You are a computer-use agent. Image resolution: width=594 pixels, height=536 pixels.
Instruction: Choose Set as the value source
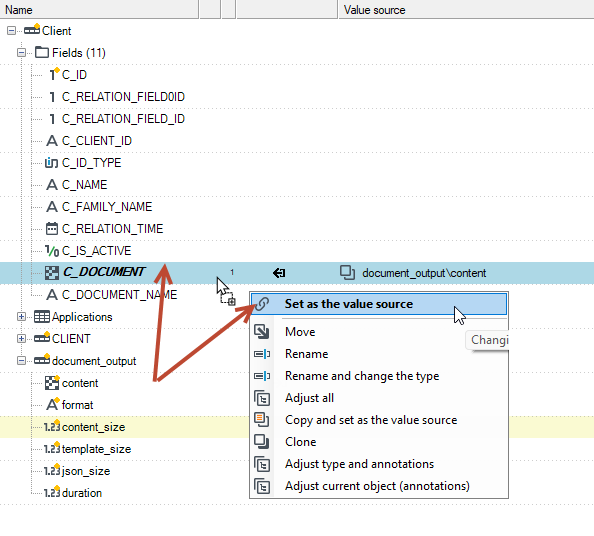click(378, 304)
